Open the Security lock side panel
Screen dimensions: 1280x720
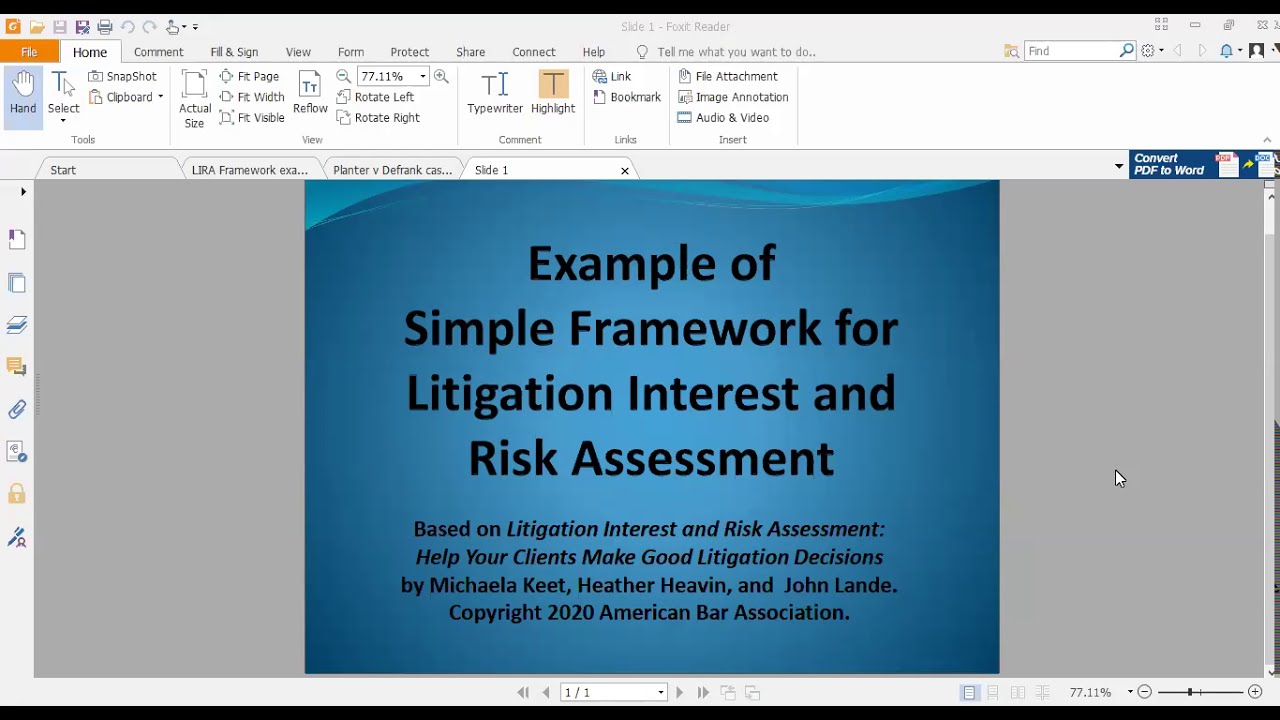click(17, 494)
